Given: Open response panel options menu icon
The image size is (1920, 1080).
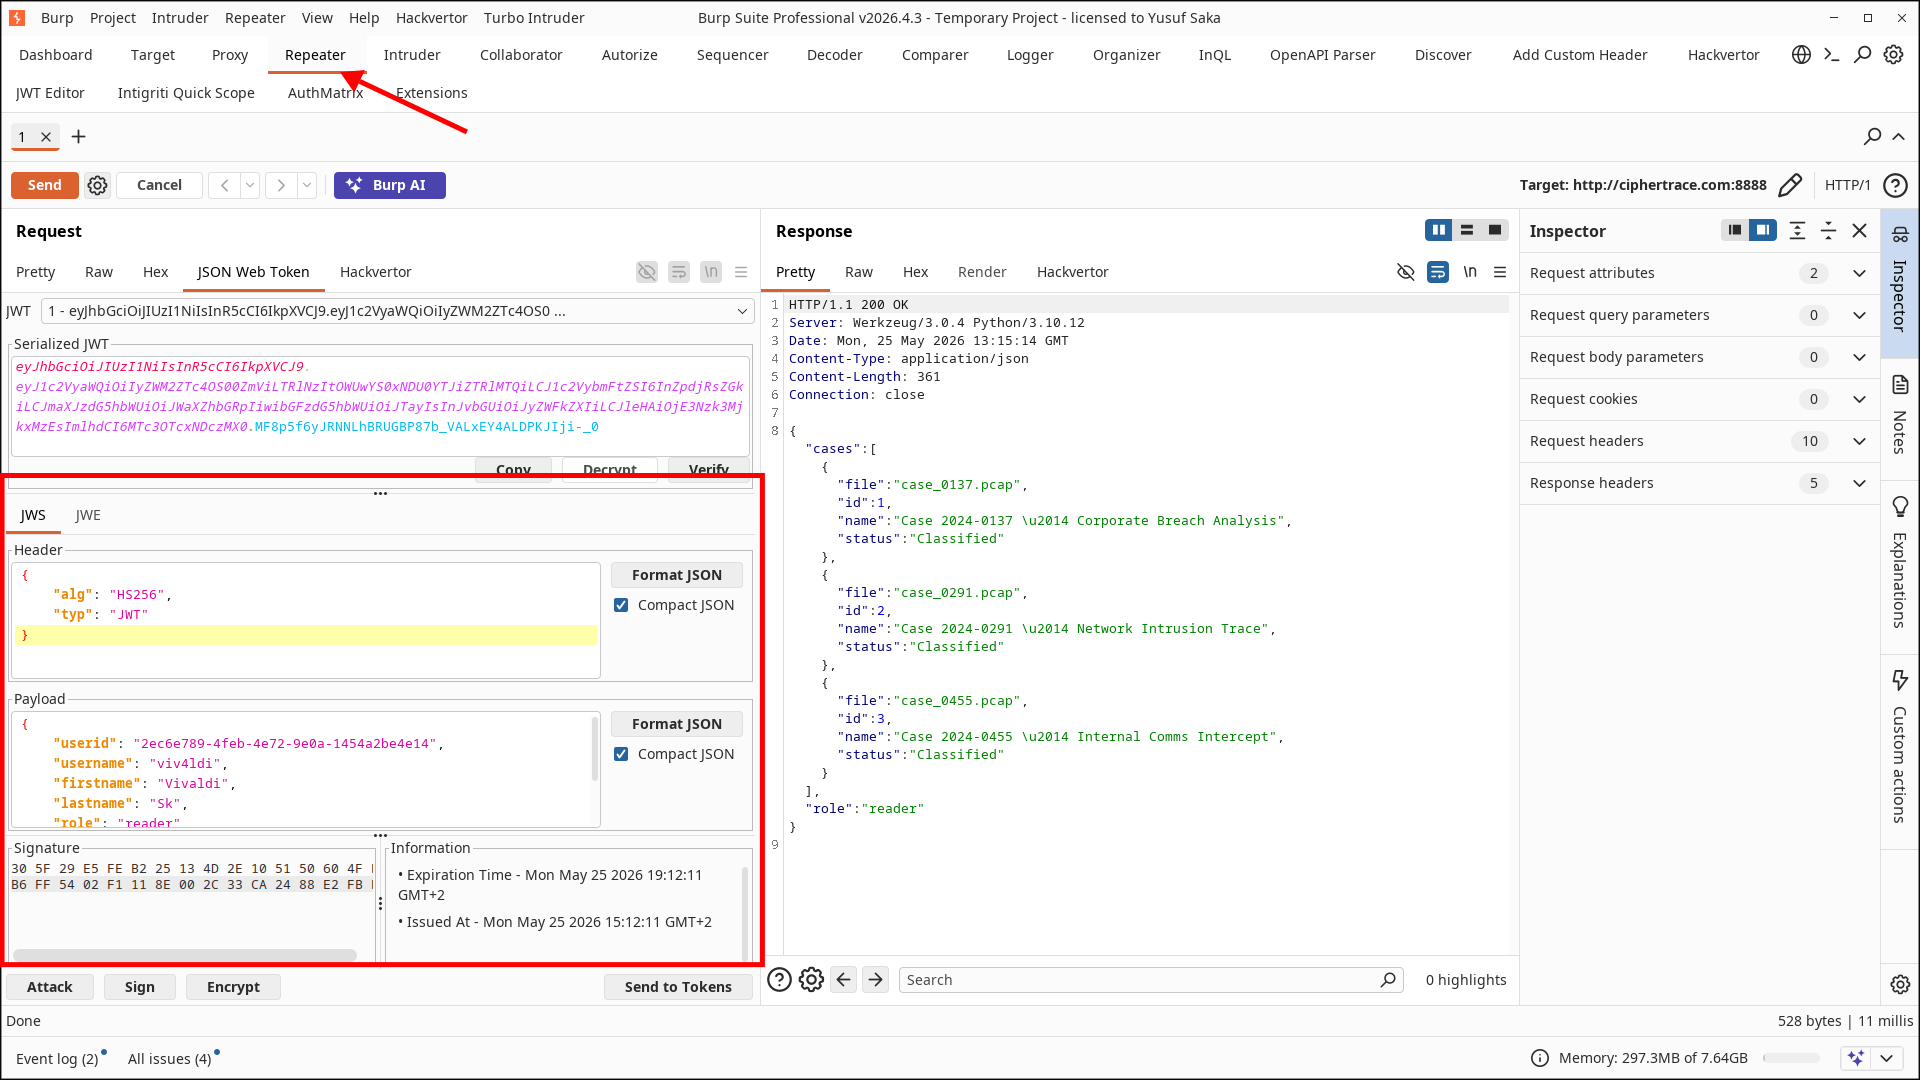Looking at the screenshot, I should coord(1500,272).
